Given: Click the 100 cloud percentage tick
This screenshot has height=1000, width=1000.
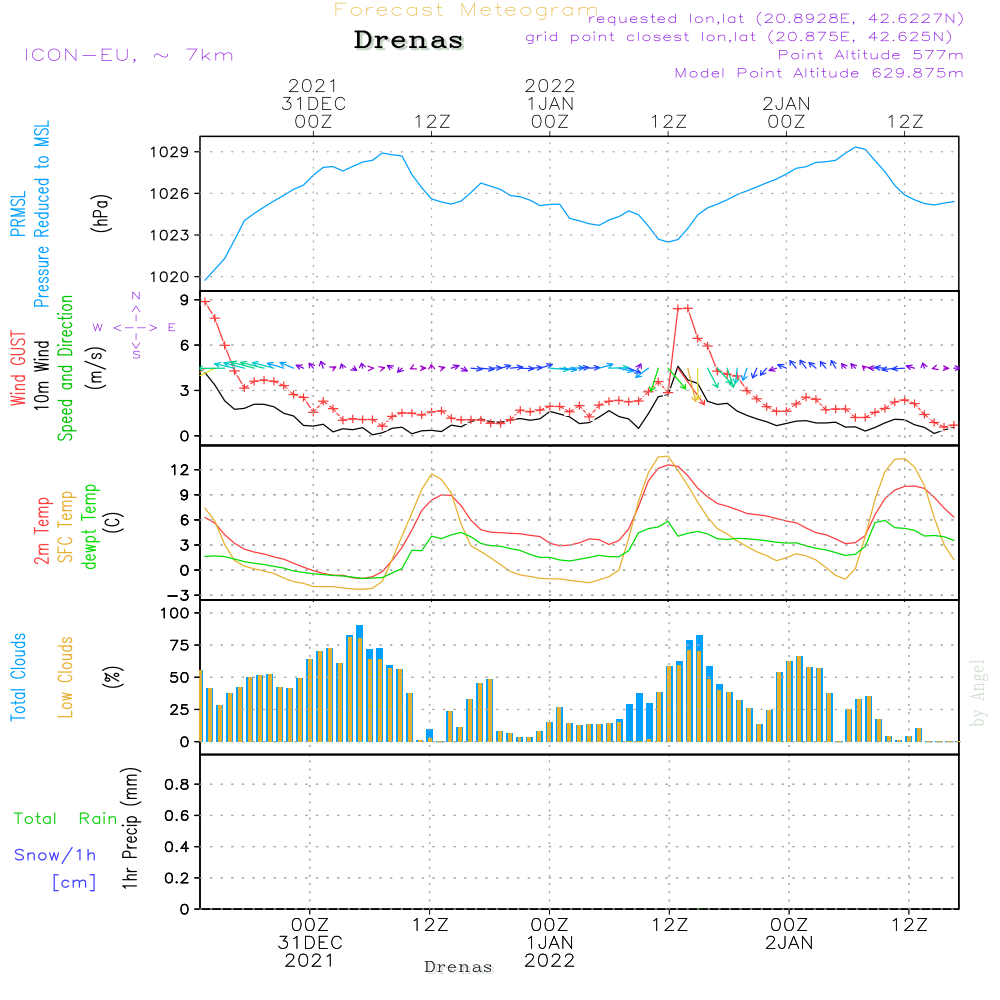Looking at the screenshot, I should point(175,614).
